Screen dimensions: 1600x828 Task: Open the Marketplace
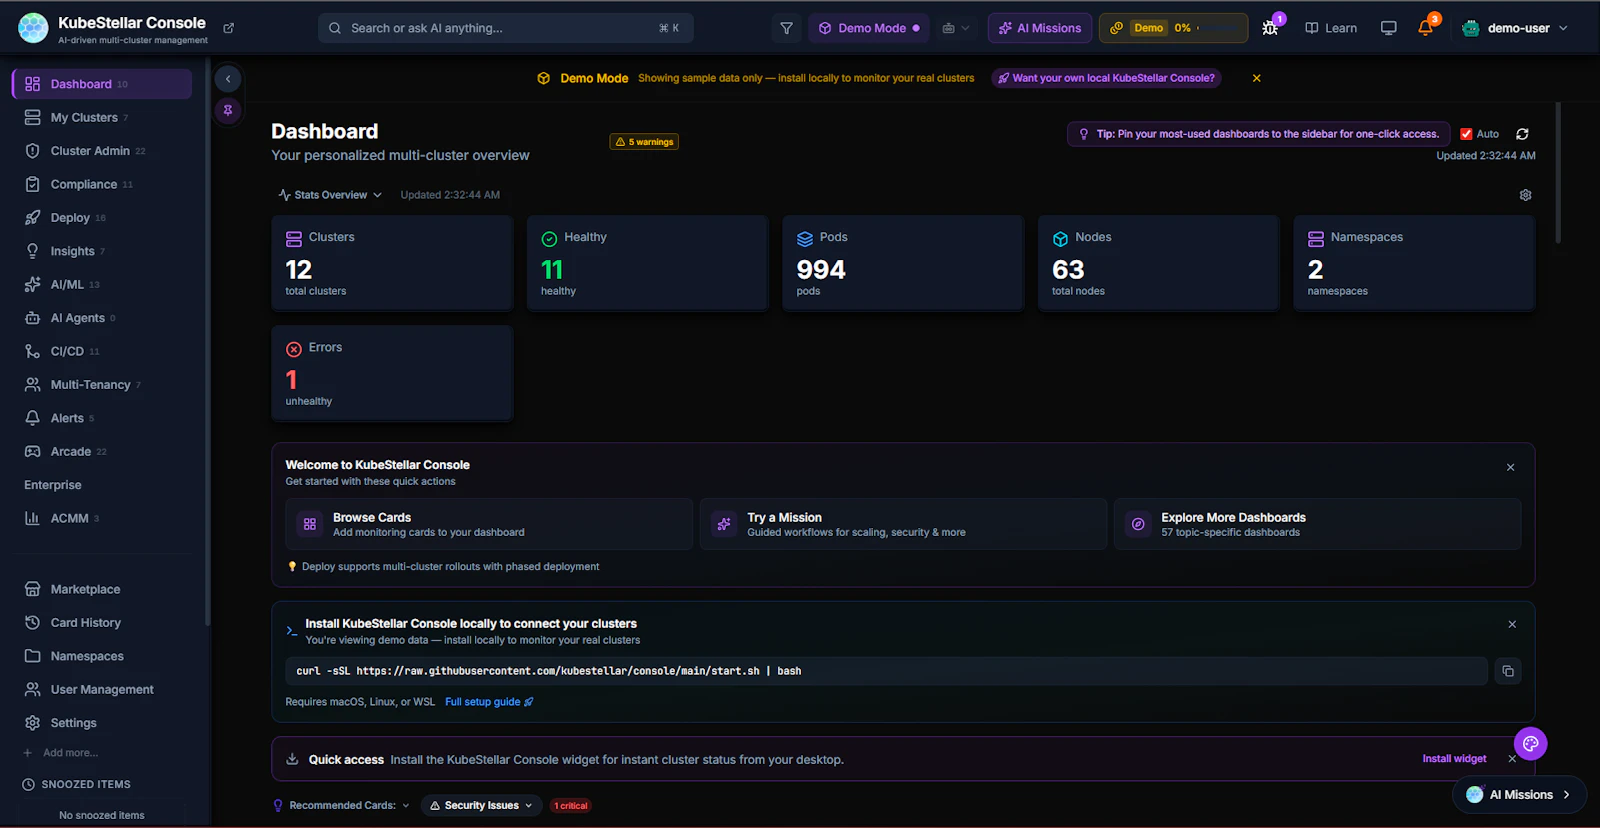pos(102,589)
